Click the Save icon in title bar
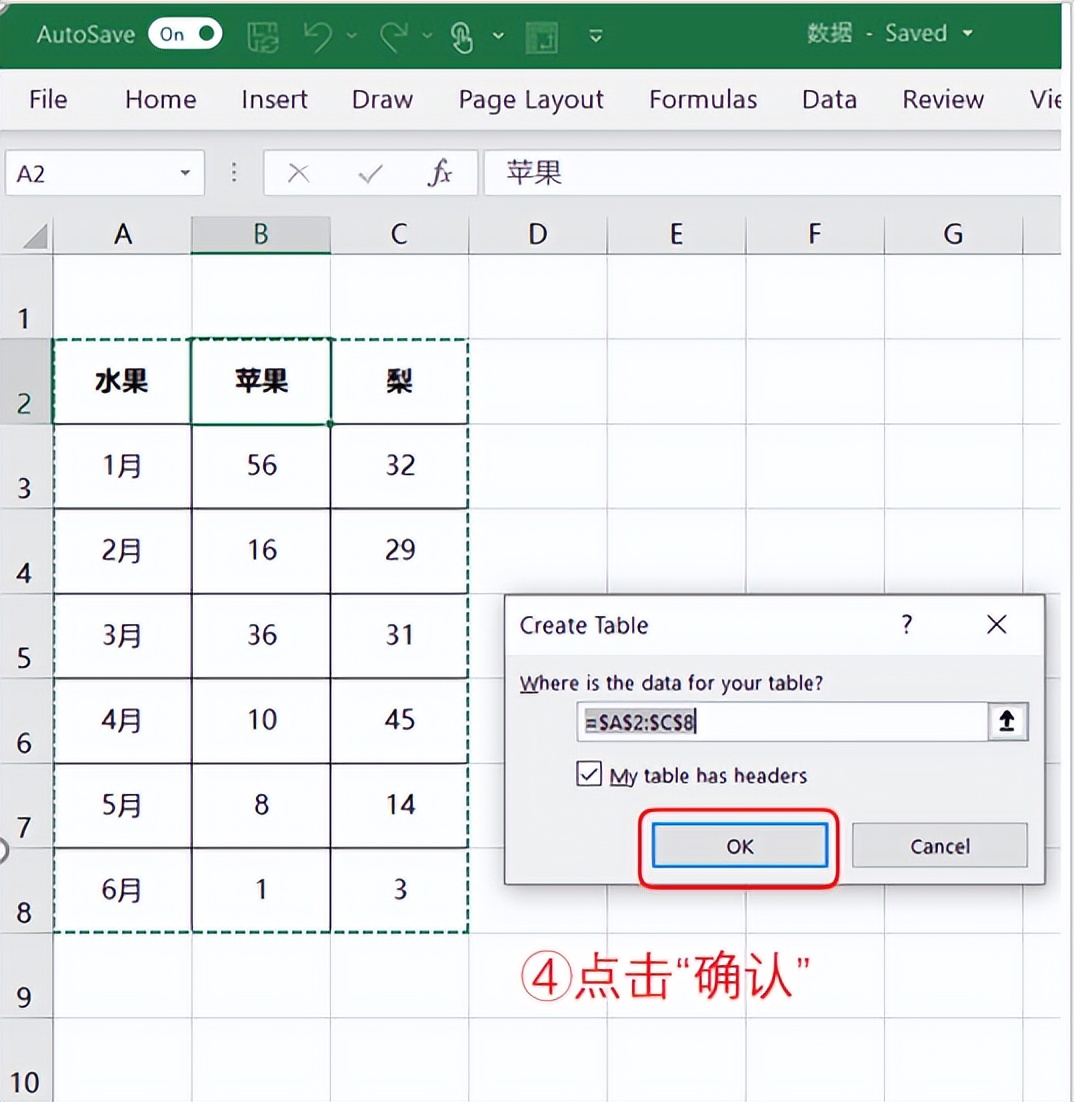Screen dimensions: 1074x1102 click(264, 35)
